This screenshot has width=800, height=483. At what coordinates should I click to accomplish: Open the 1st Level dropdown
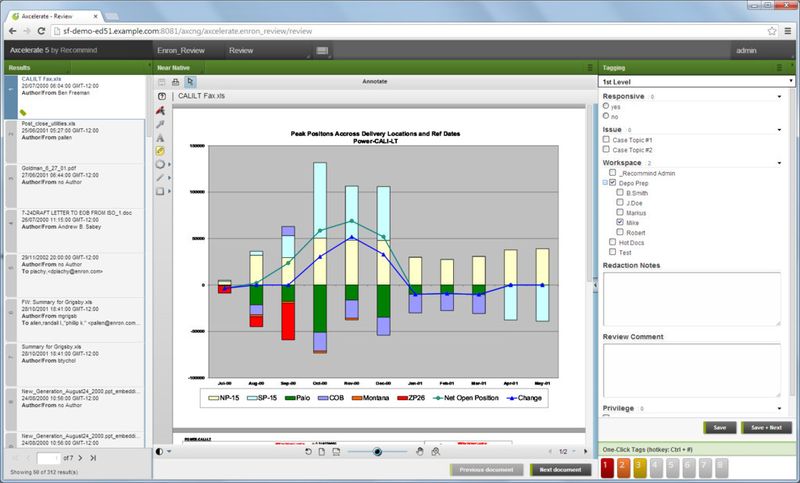click(696, 82)
